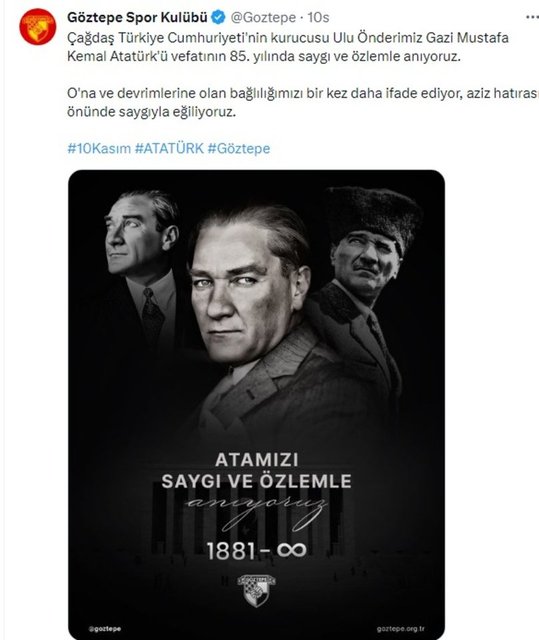This screenshot has width=539, height=640.
Task: Click the tweet text about the 85th anniversary
Action: [288, 47]
